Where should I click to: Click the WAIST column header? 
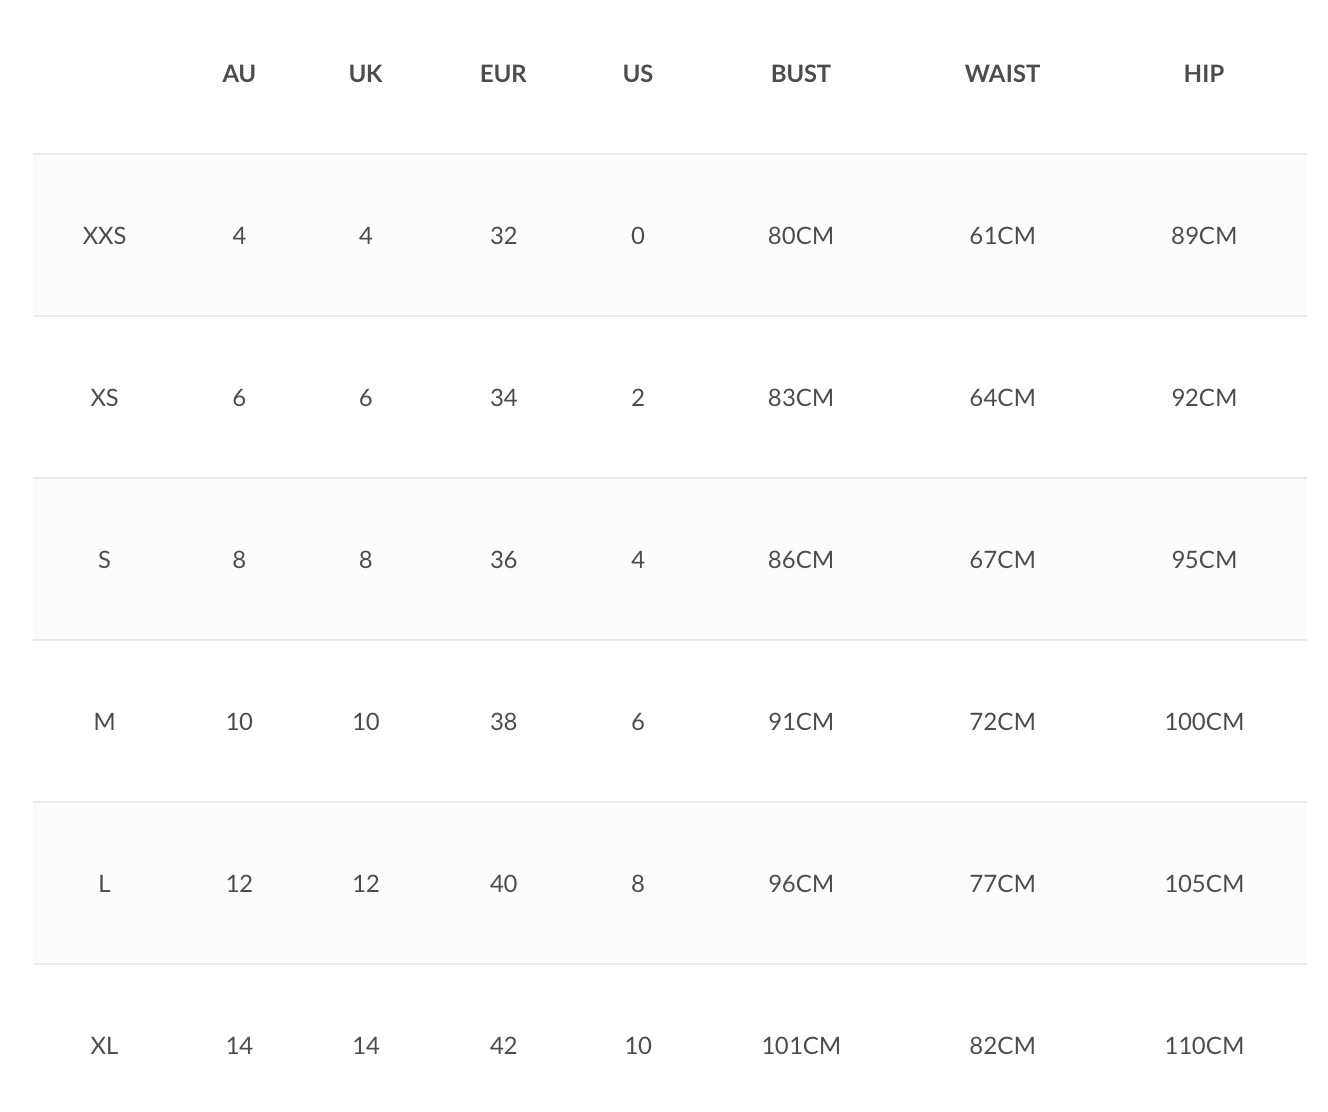click(1002, 74)
